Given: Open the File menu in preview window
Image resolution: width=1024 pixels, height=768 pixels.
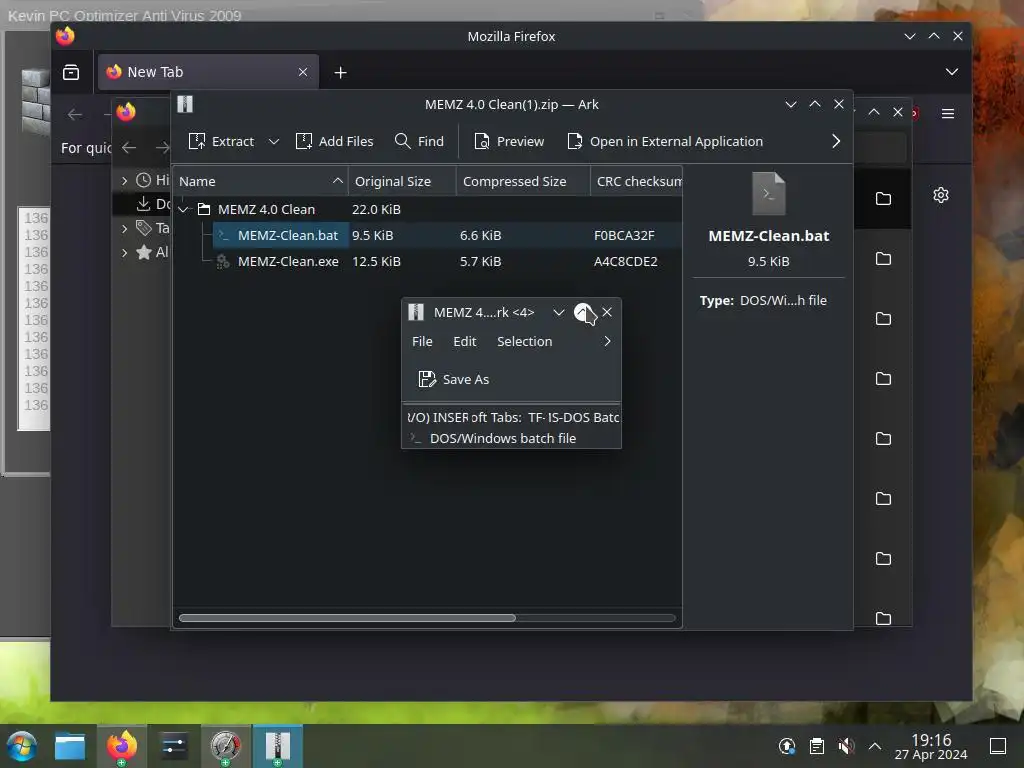Looking at the screenshot, I should click(422, 342).
